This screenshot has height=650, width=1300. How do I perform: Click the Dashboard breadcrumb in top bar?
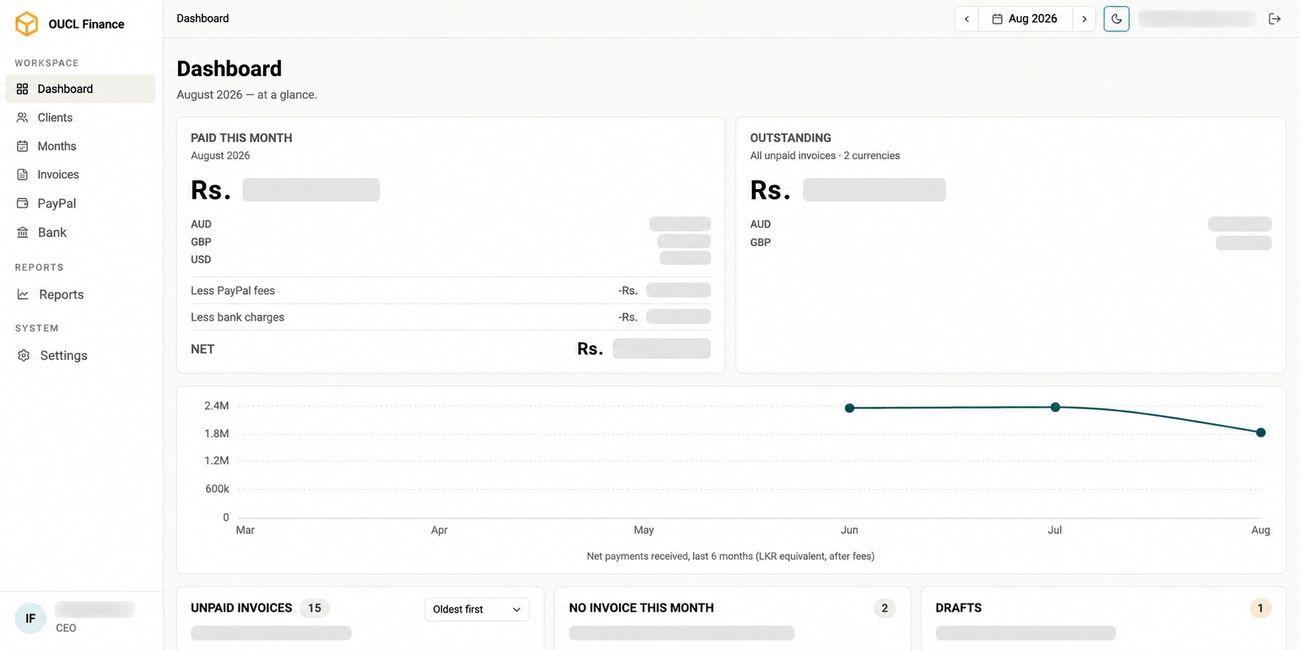[x=203, y=19]
